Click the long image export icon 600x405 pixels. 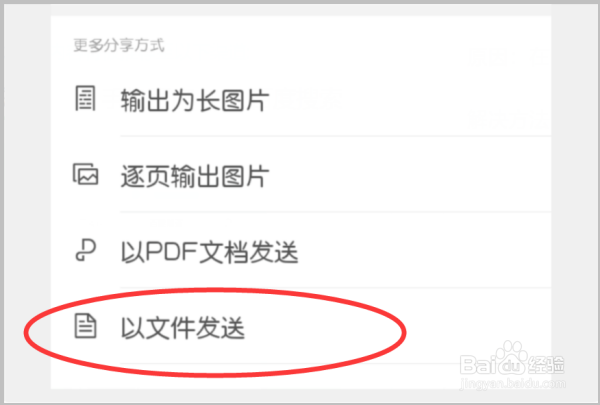point(85,98)
